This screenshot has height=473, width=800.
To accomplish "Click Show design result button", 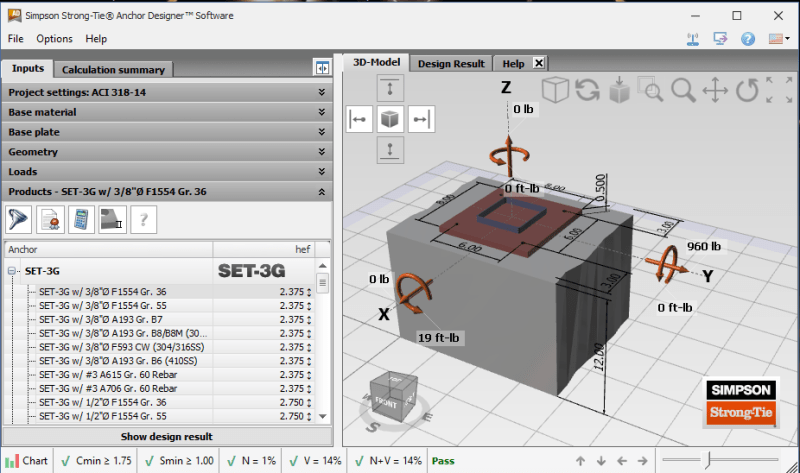I will click(167, 437).
